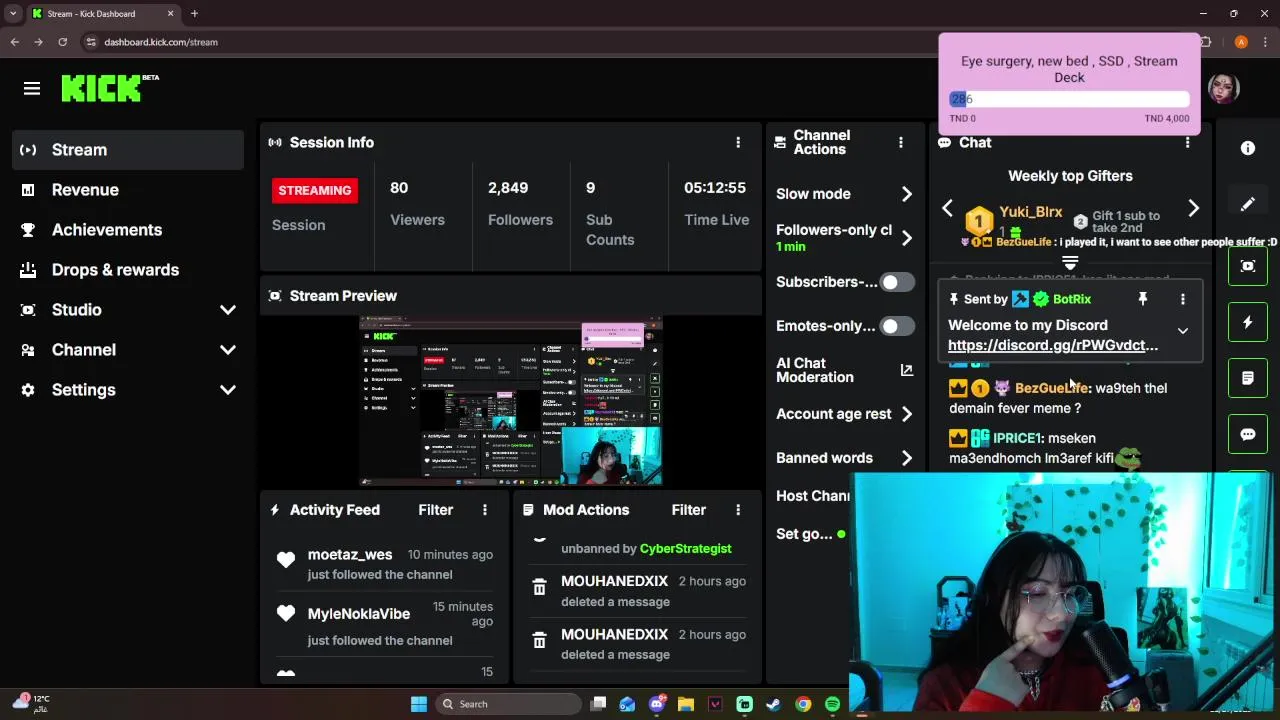1280x720 pixels.
Task: Open the hamburger navigation menu
Action: pos(32,89)
